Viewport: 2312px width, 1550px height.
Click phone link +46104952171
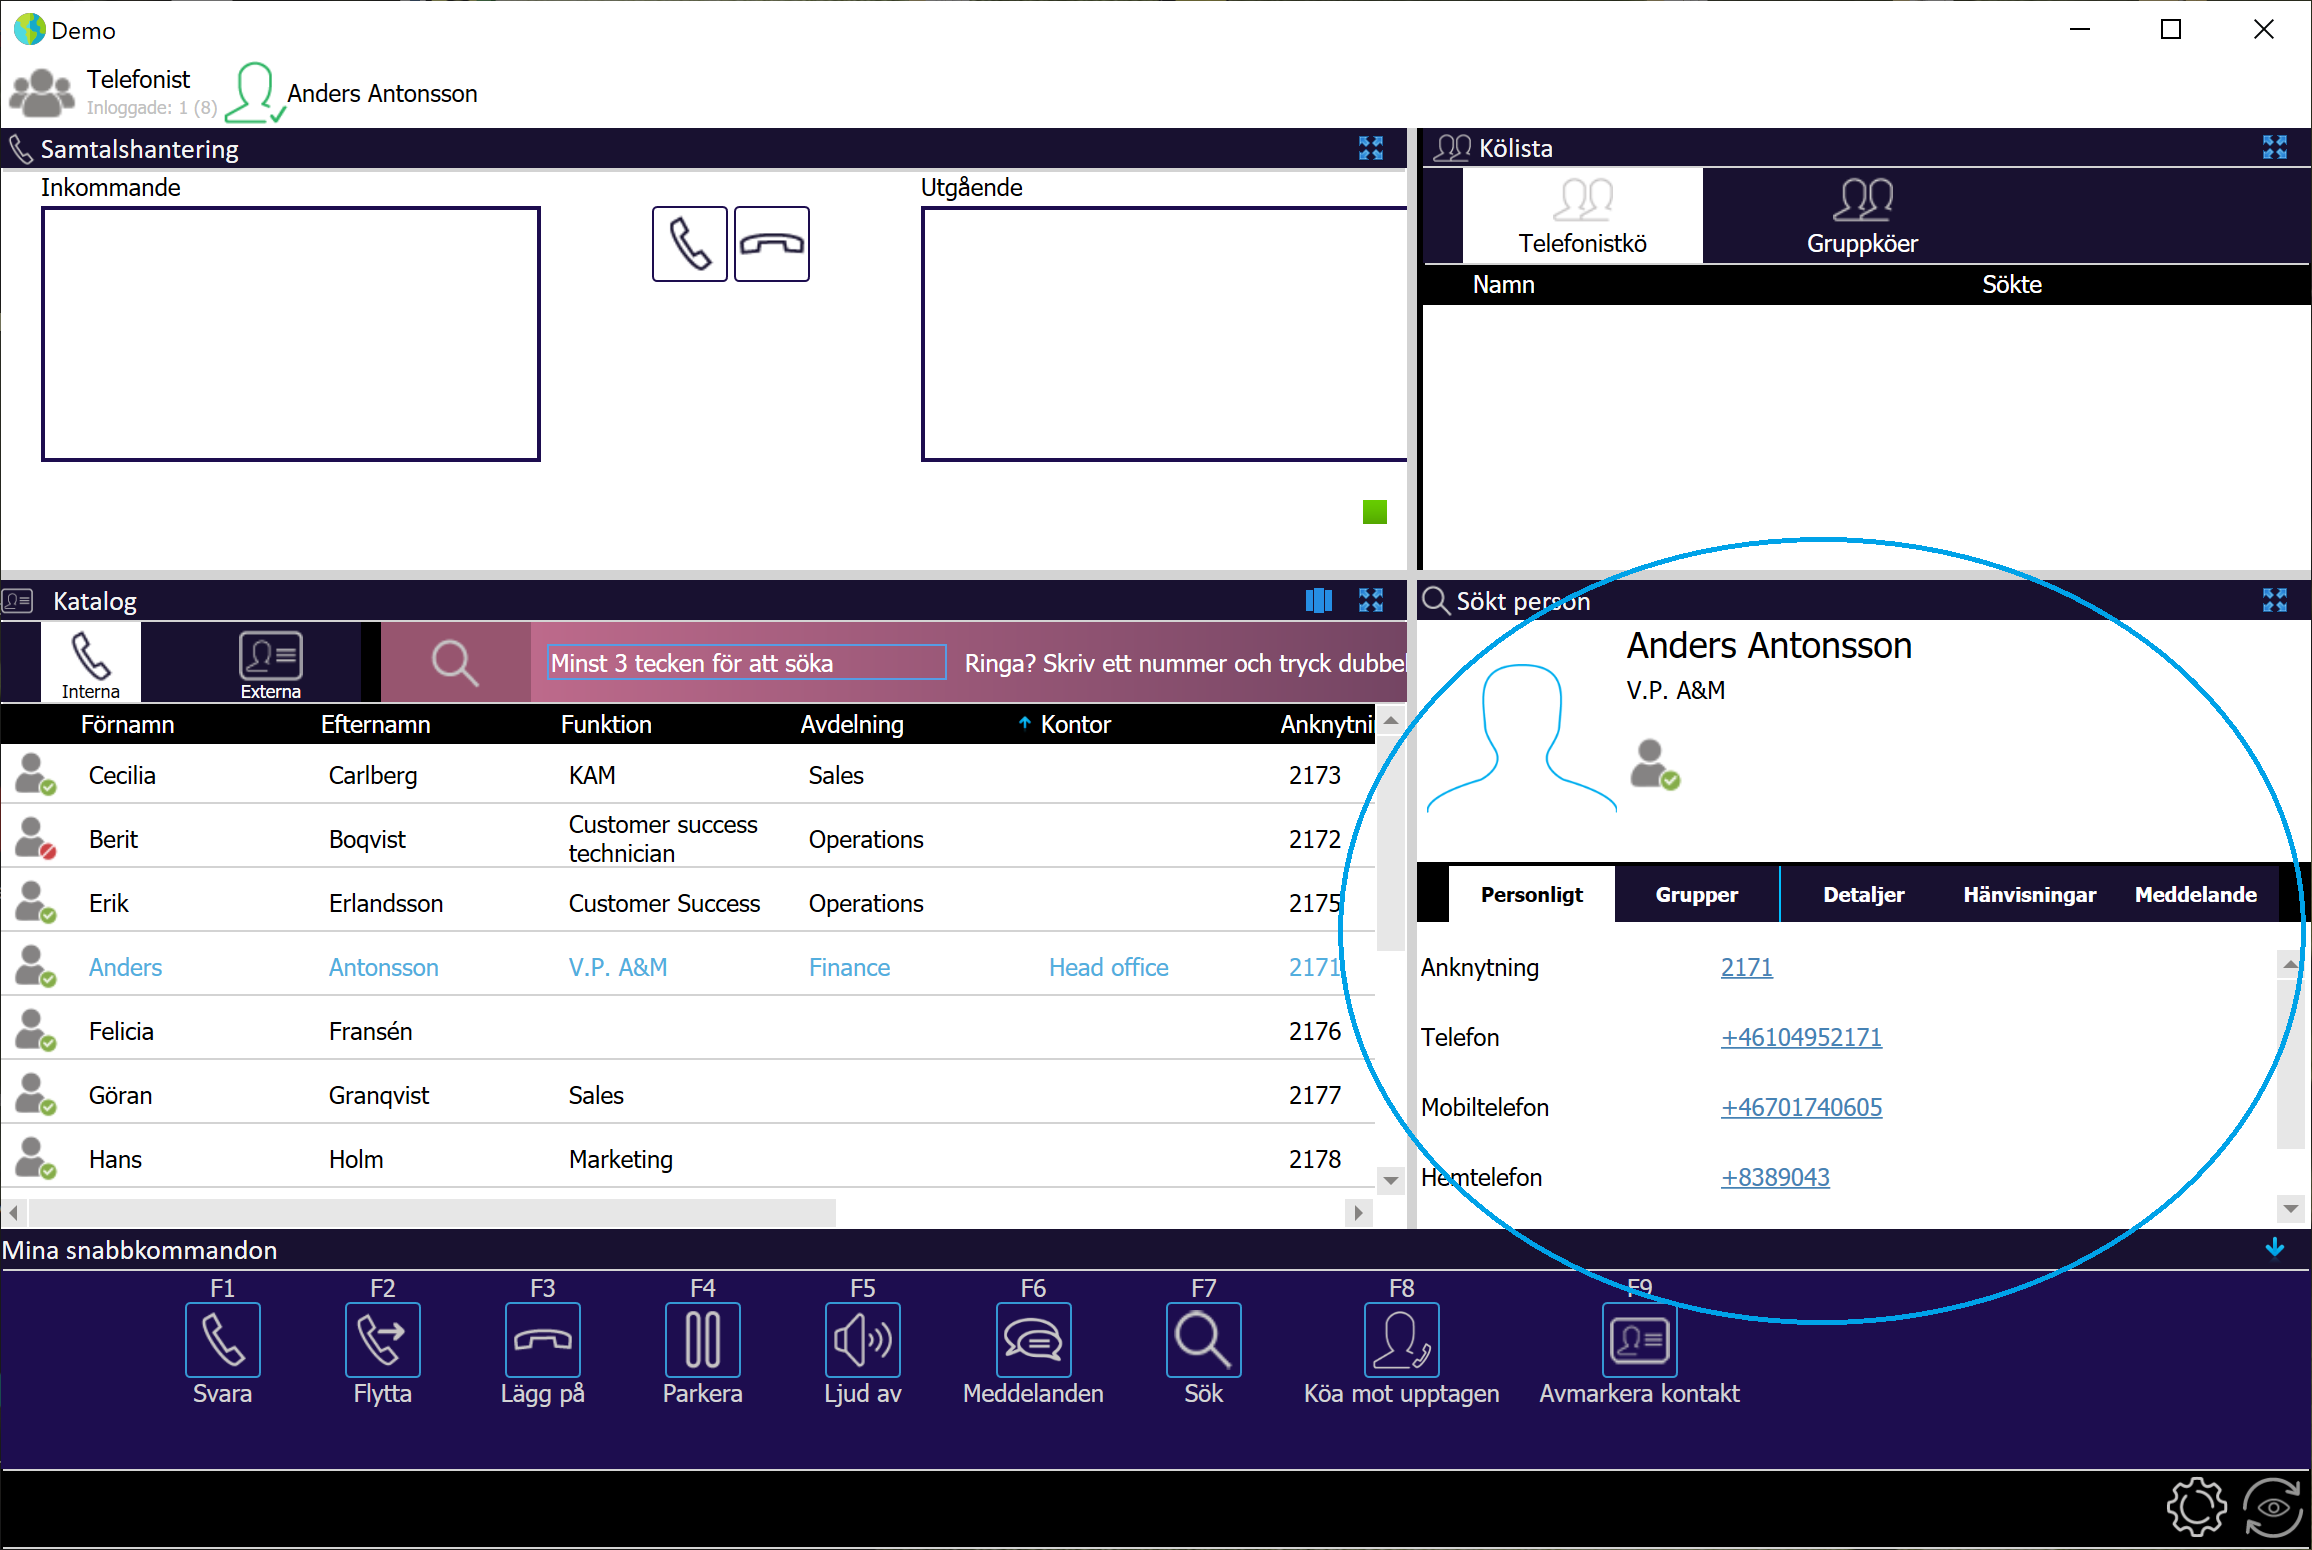[1801, 1037]
